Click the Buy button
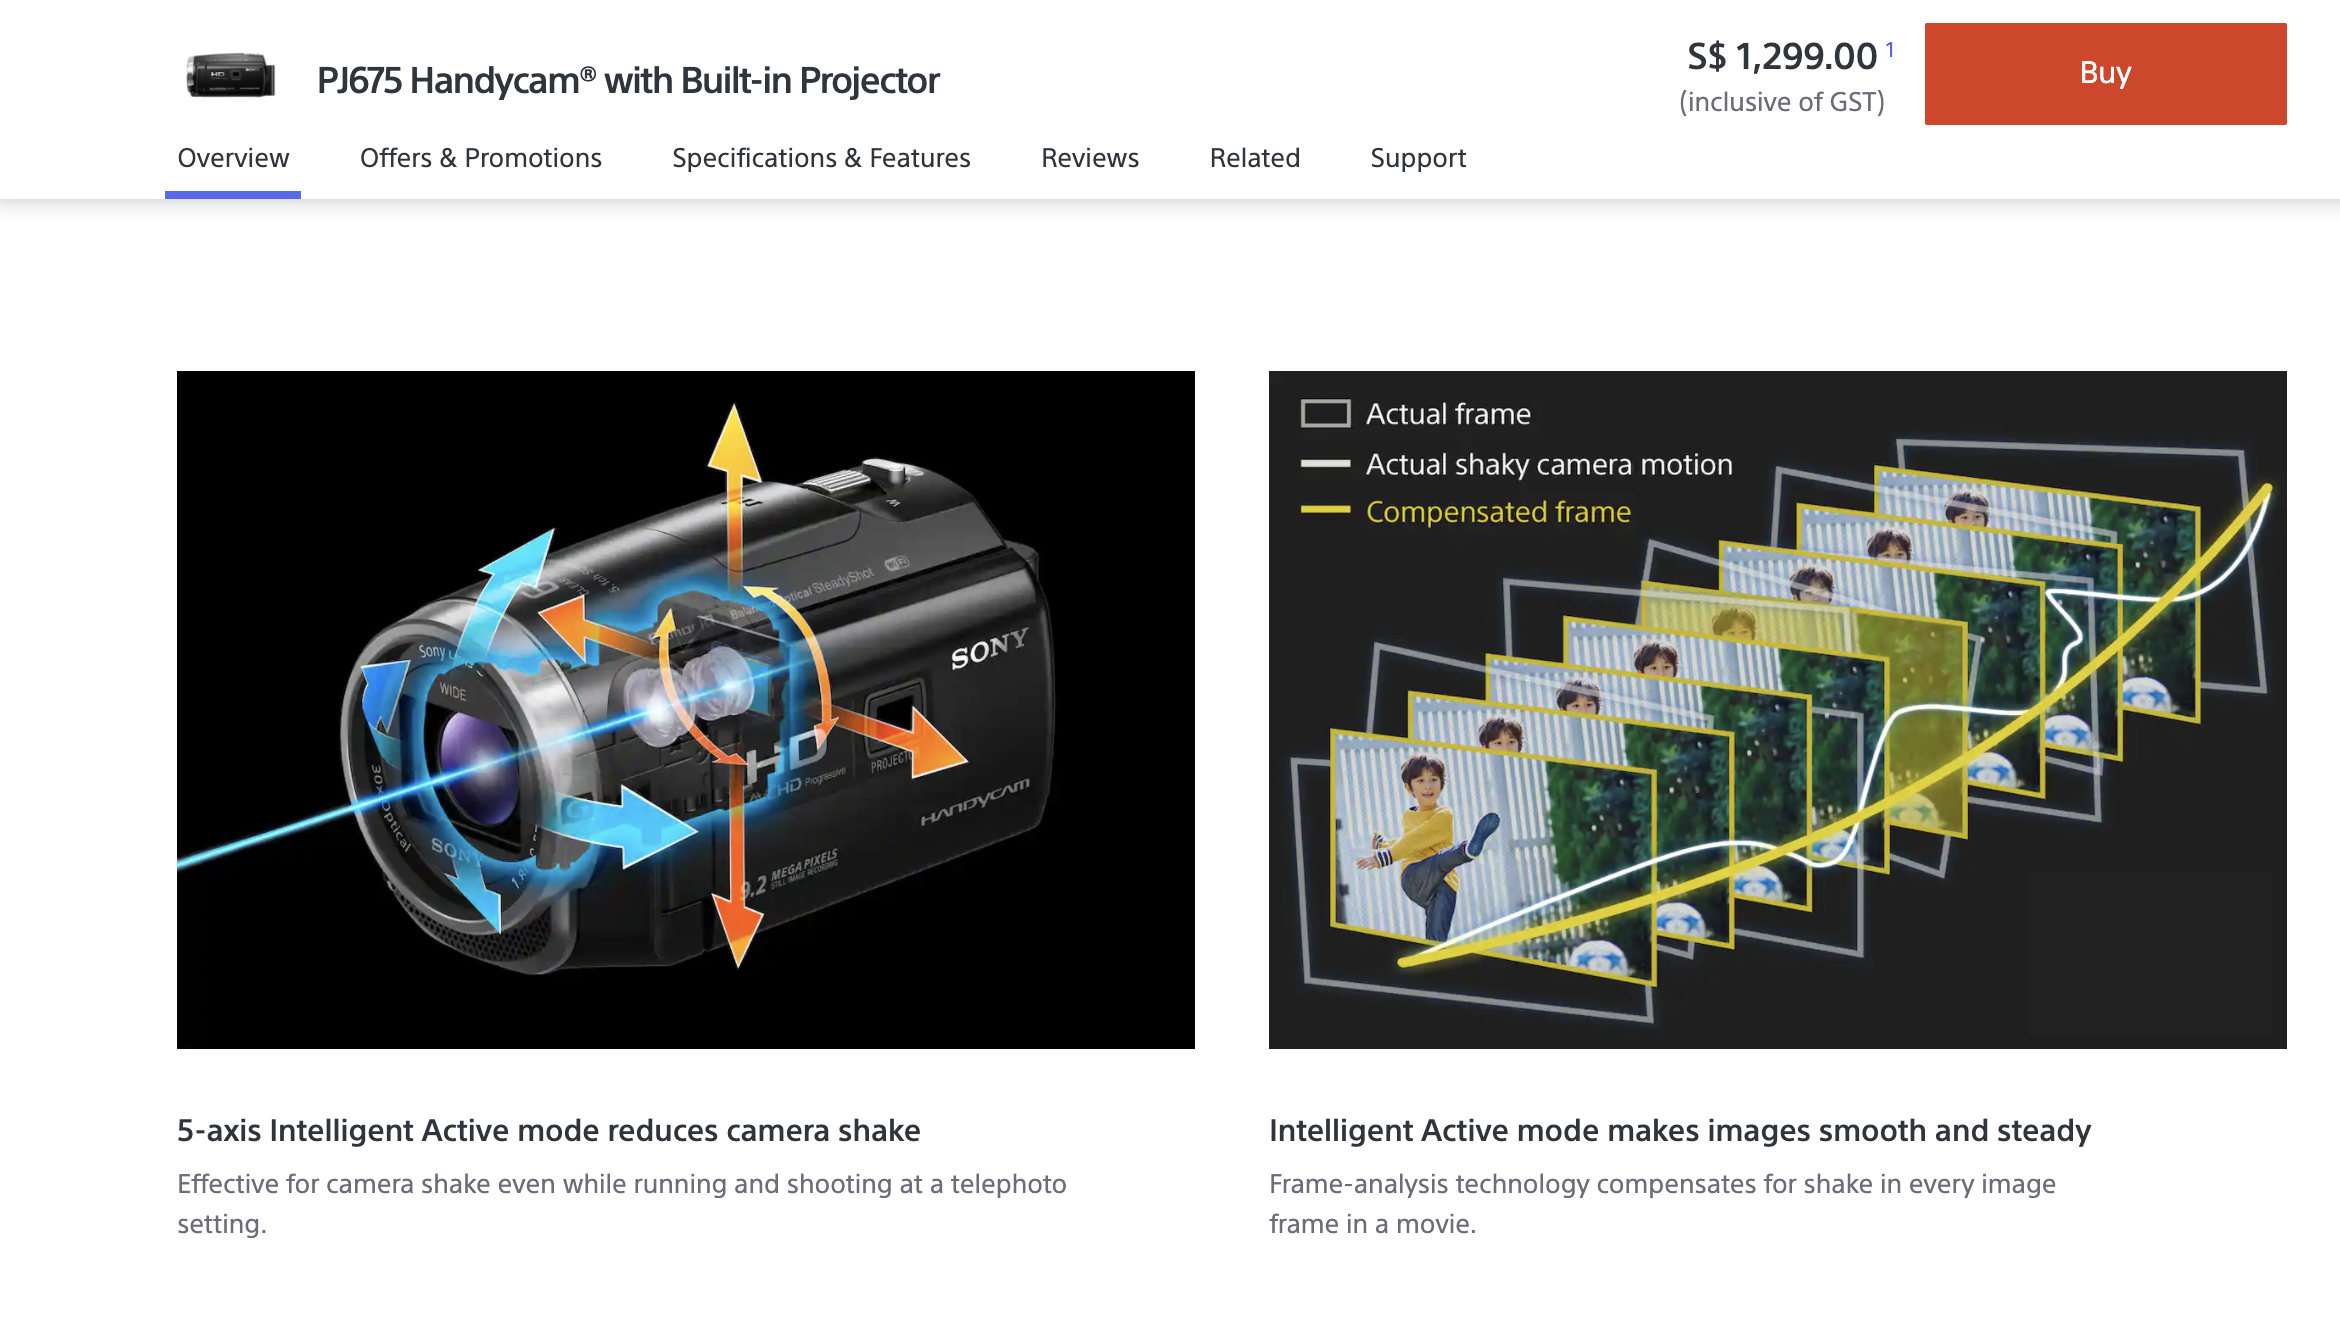Screen dimensions: 2340x1318 2105,72
